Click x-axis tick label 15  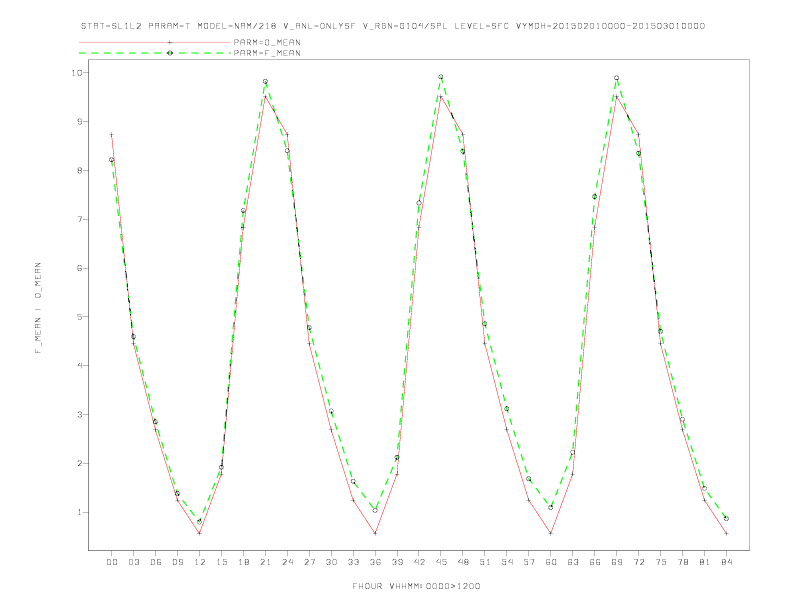pyautogui.click(x=221, y=562)
